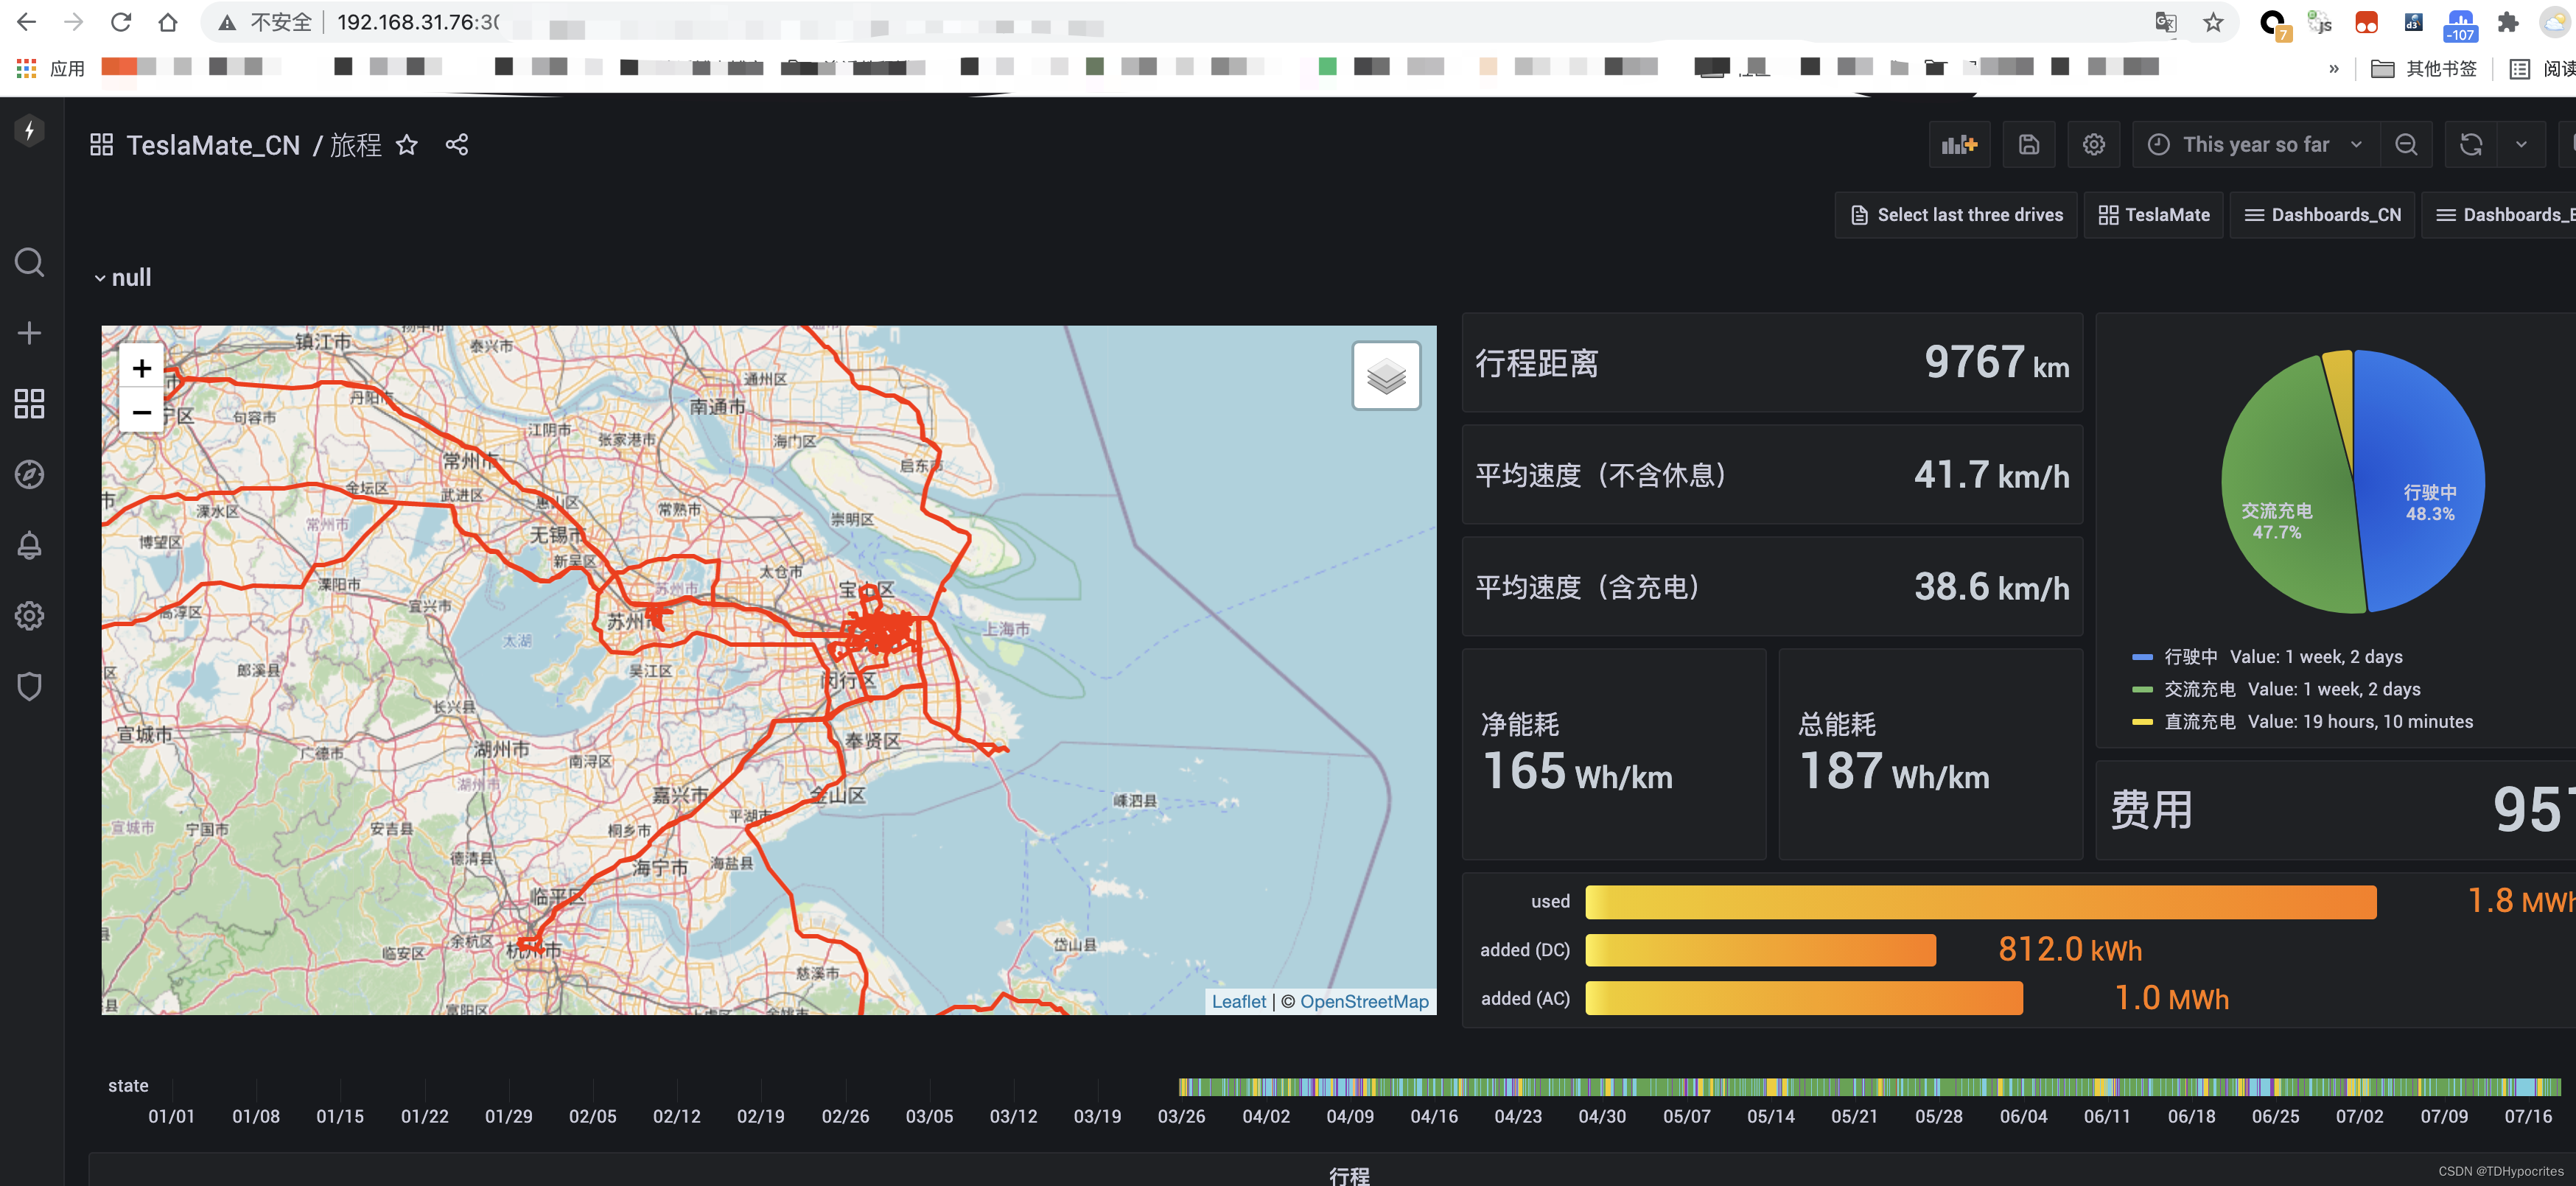The height and width of the screenshot is (1186, 2576).
Task: Click Select last three drives button
Action: point(1956,215)
